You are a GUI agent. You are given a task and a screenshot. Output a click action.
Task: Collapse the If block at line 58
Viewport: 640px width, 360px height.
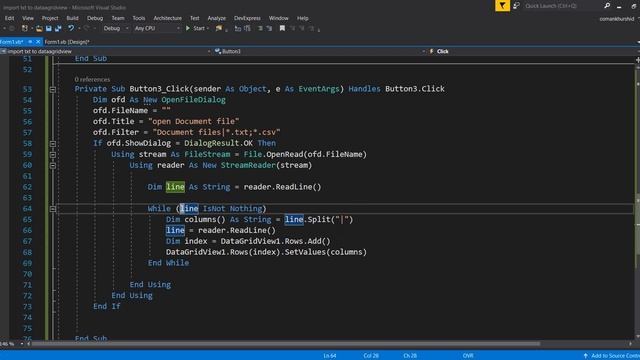53,144
